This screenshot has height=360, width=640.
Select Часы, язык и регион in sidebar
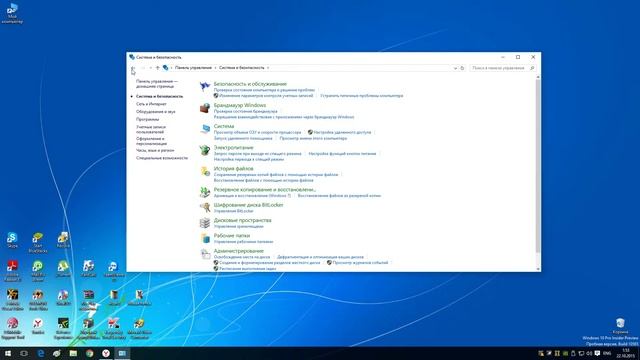(155, 150)
